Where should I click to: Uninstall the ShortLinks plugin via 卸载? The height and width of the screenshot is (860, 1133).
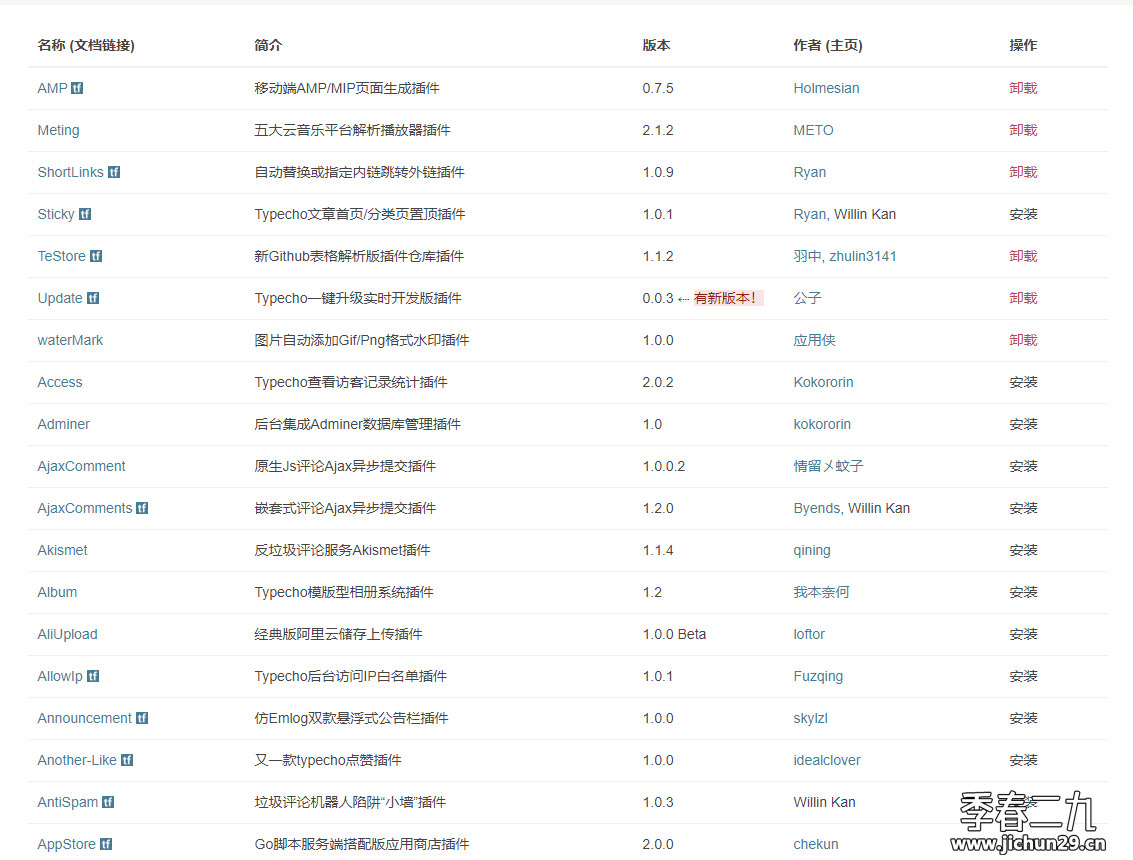point(1023,172)
